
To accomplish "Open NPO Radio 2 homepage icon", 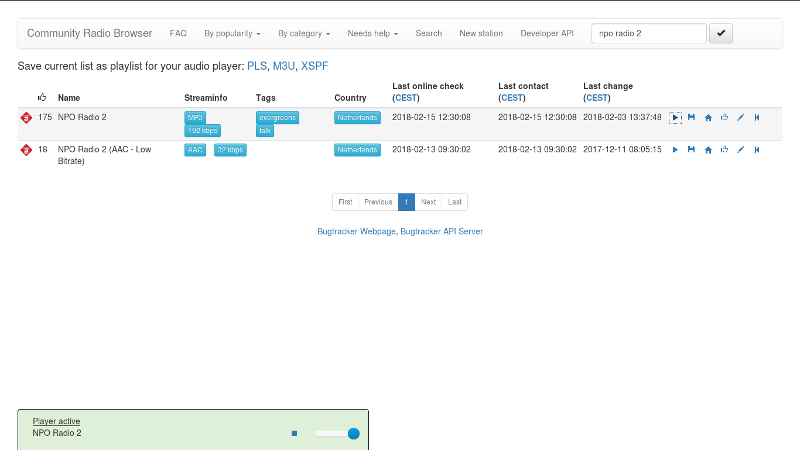I will coord(708,117).
